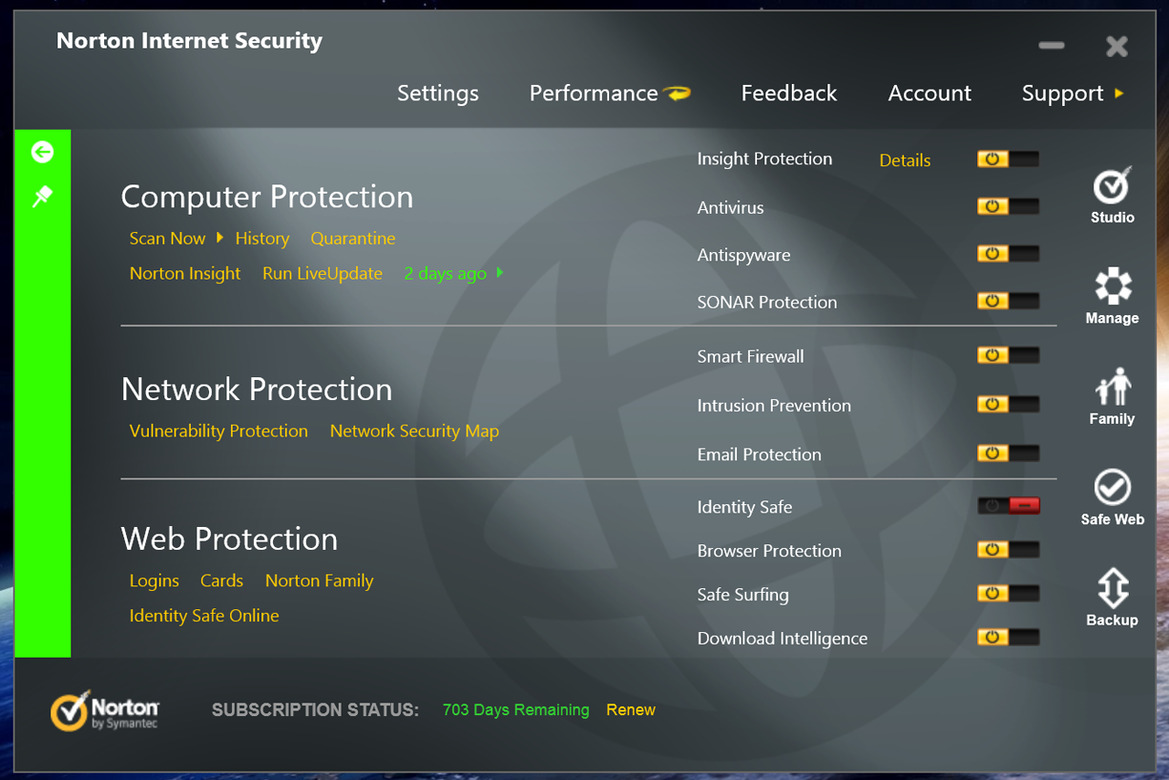Open the Norton Family link
The image size is (1169, 780).
[x=319, y=581]
